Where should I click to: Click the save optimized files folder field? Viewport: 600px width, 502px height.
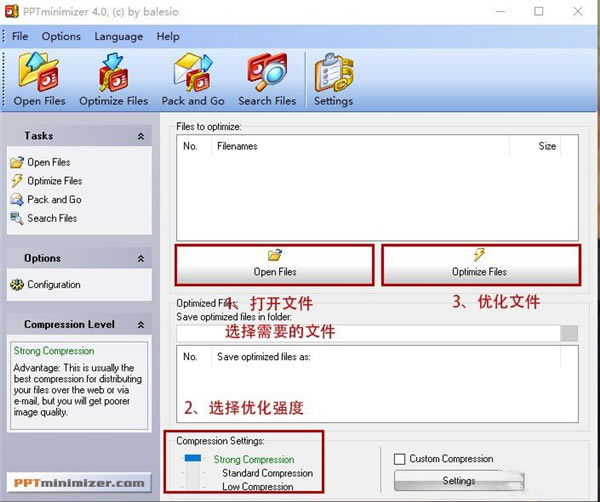coord(368,333)
